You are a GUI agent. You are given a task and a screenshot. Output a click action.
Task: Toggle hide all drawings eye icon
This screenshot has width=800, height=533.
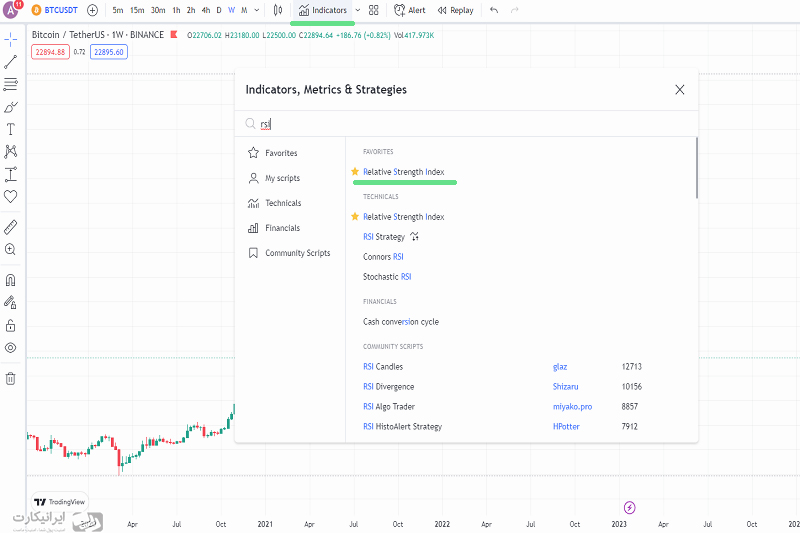click(10, 348)
